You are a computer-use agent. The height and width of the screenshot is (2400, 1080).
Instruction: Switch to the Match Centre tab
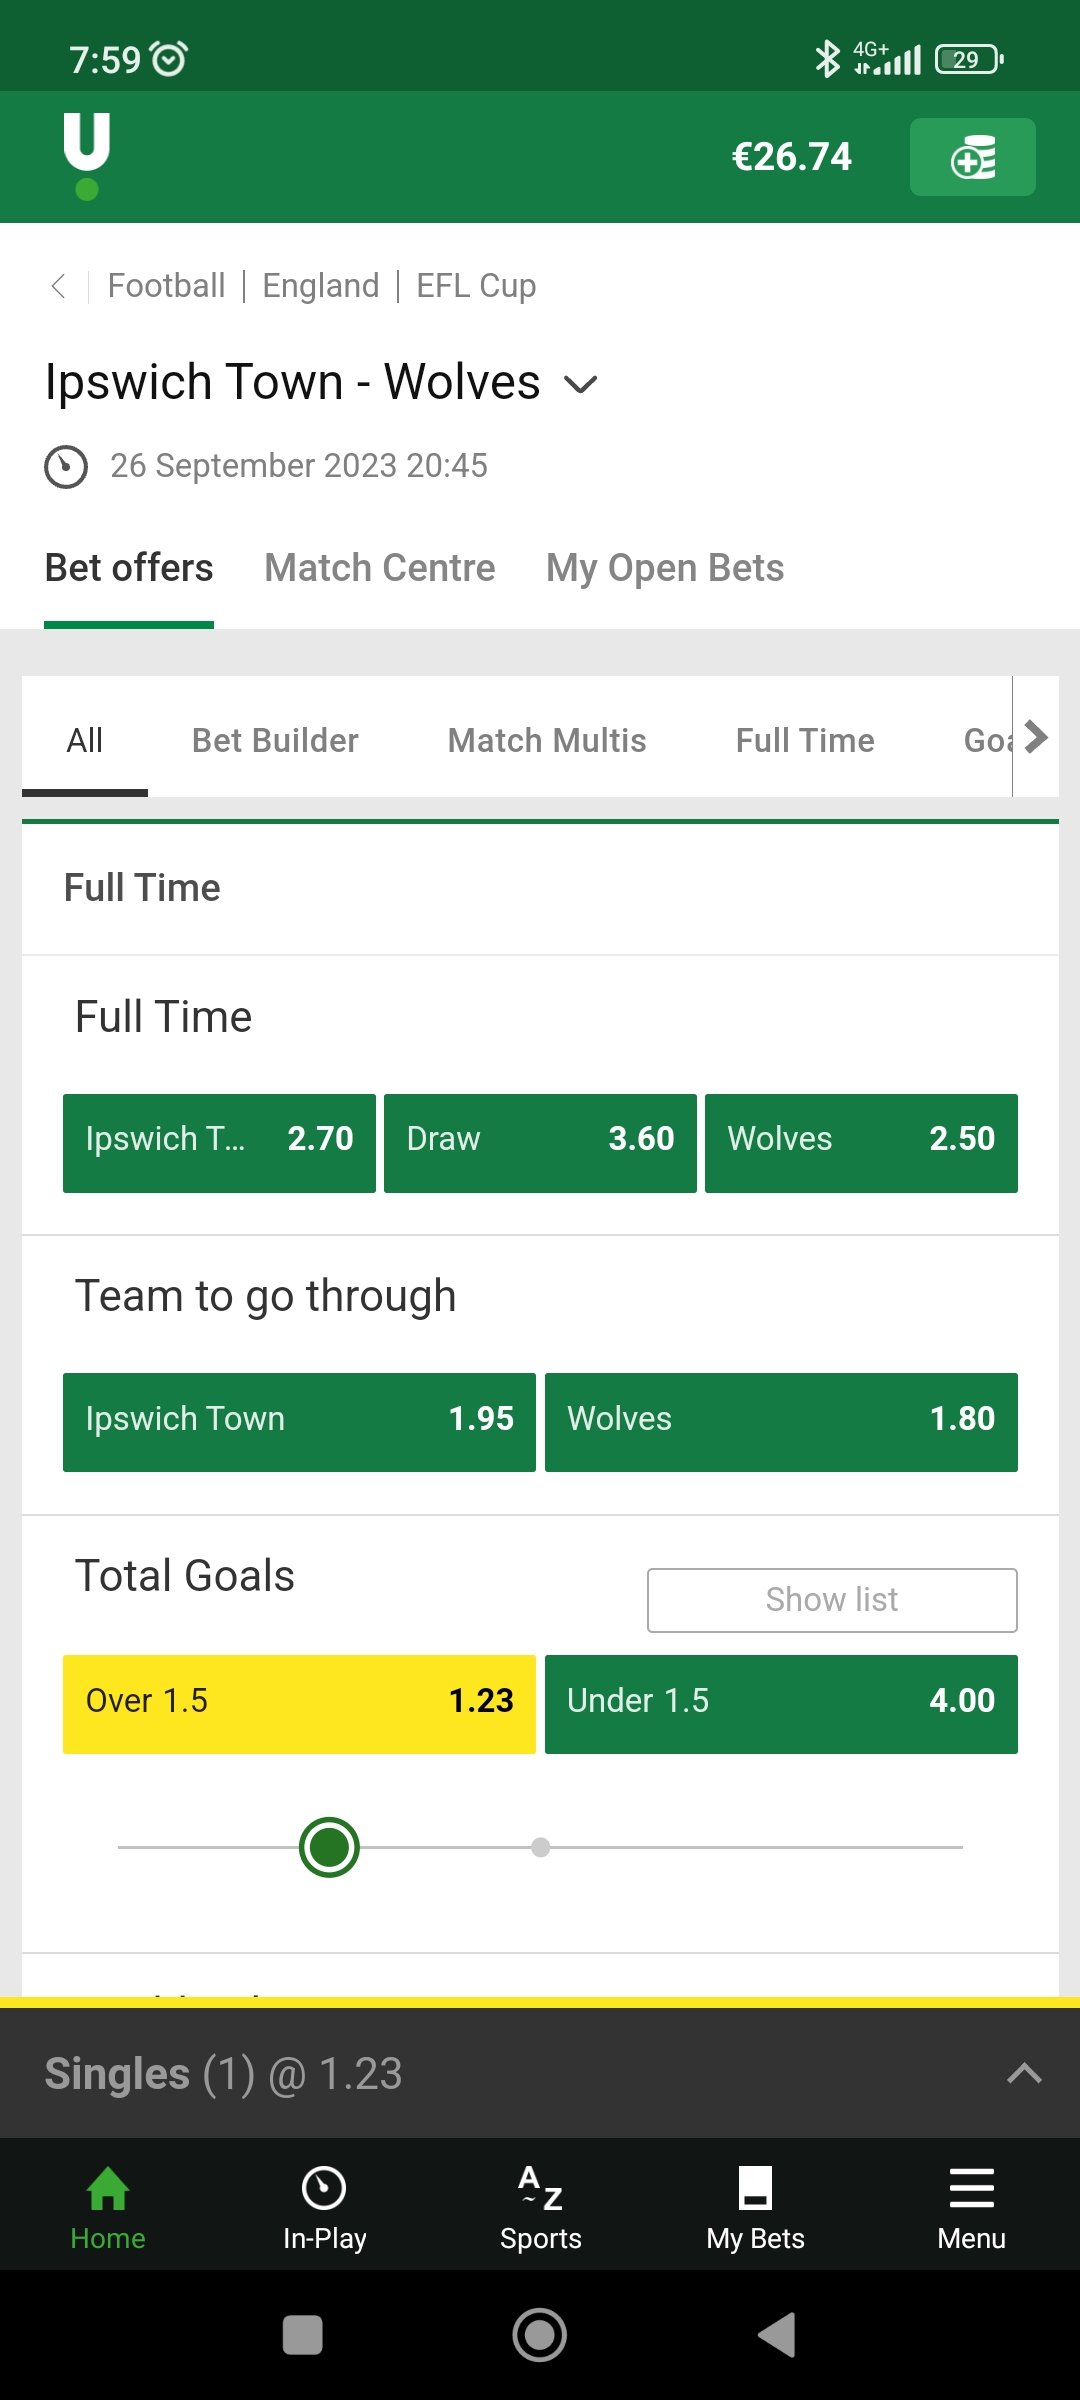(380, 568)
